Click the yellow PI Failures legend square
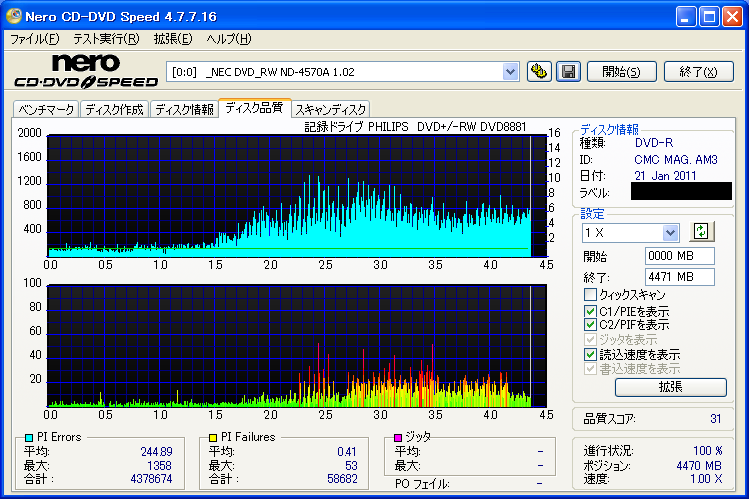The image size is (749, 499). [213, 437]
